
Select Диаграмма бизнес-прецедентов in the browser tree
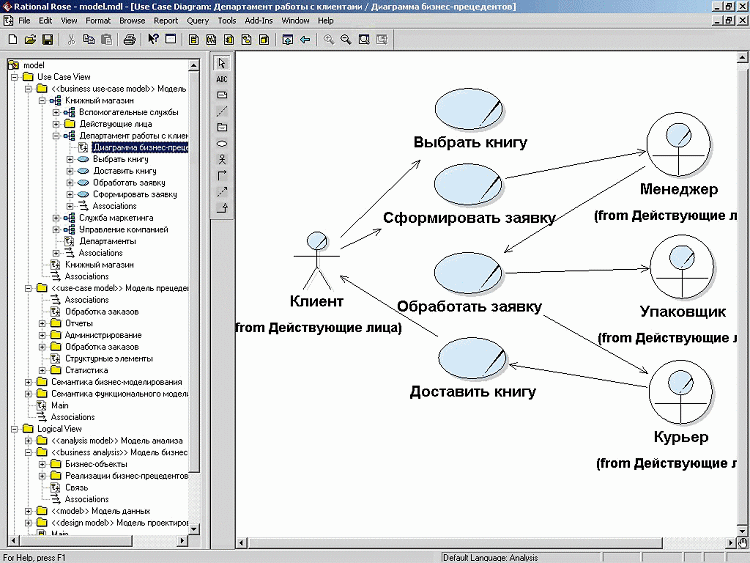140,147
